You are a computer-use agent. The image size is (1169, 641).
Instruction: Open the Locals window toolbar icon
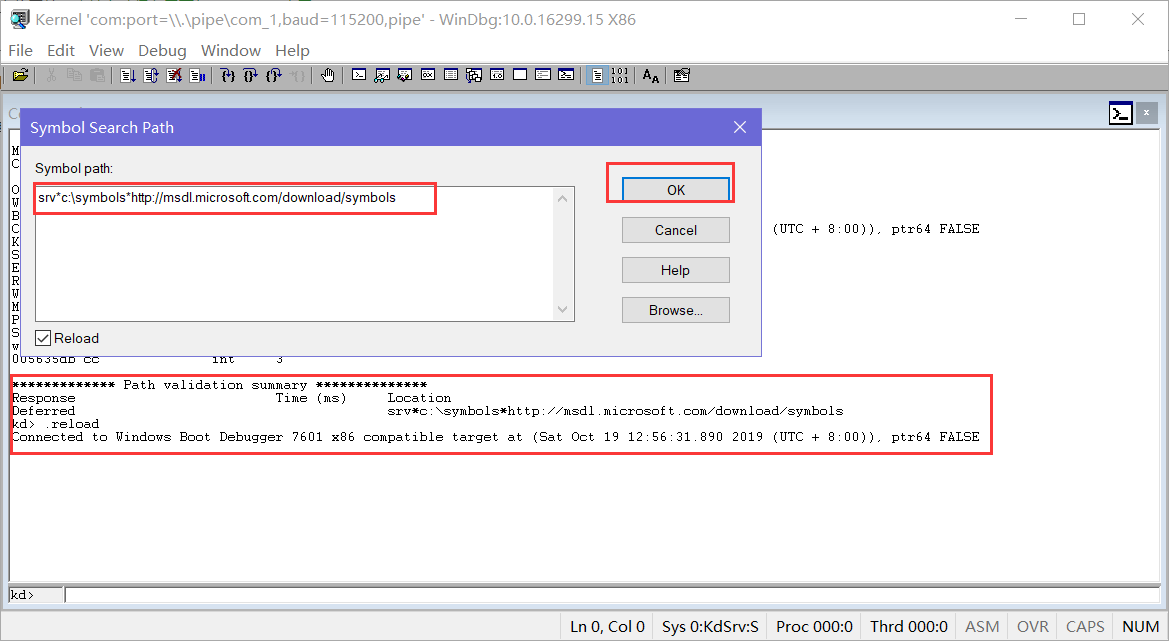pos(405,75)
